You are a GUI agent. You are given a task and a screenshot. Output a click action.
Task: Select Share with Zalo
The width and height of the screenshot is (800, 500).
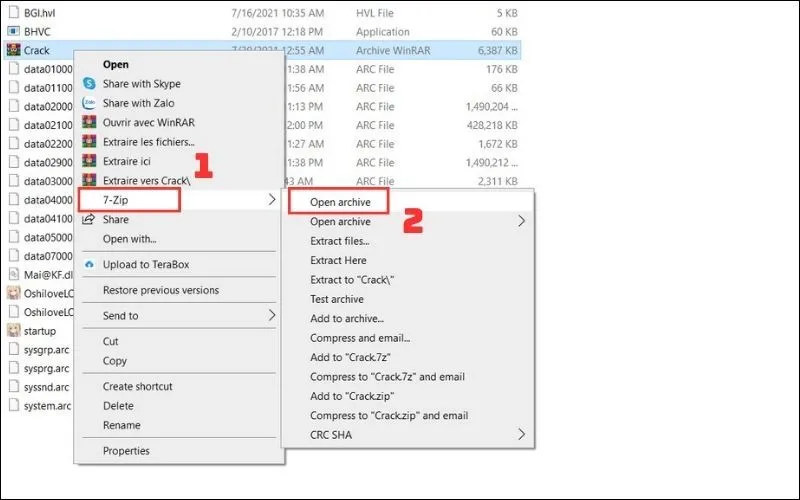click(x=138, y=103)
